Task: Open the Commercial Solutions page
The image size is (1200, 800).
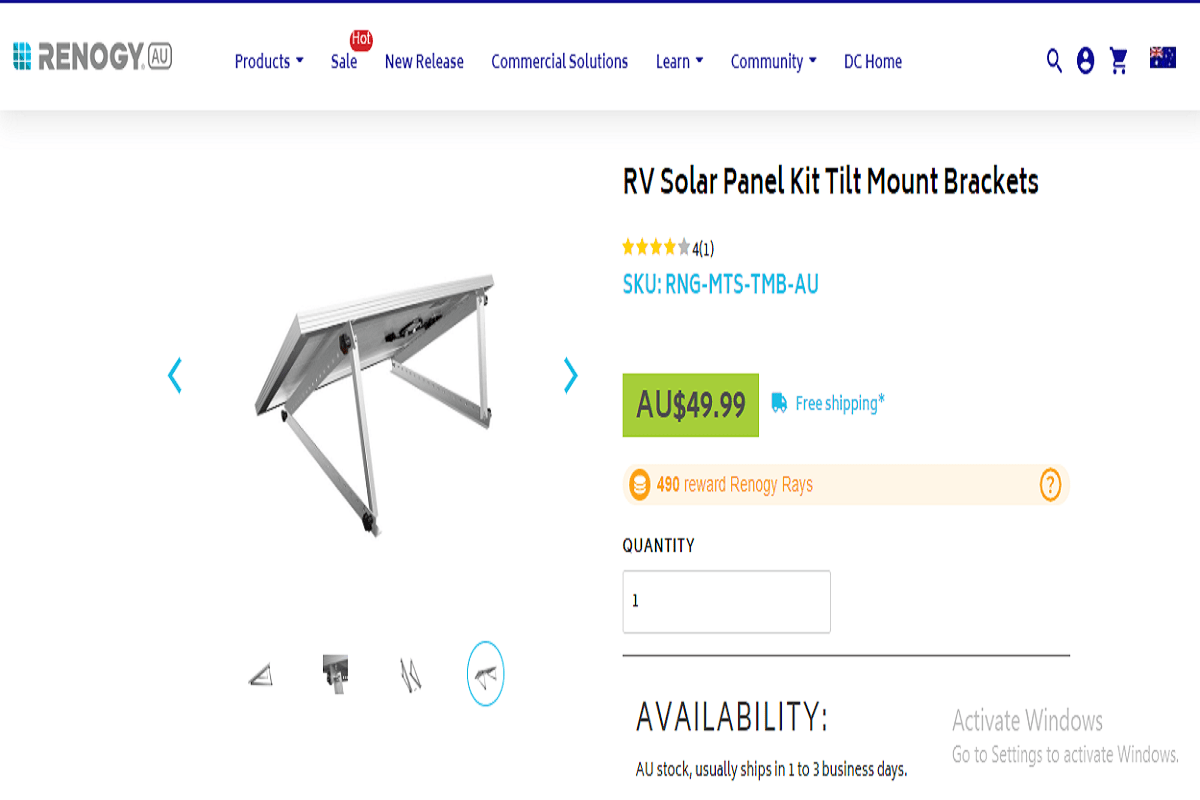Action: pos(559,61)
